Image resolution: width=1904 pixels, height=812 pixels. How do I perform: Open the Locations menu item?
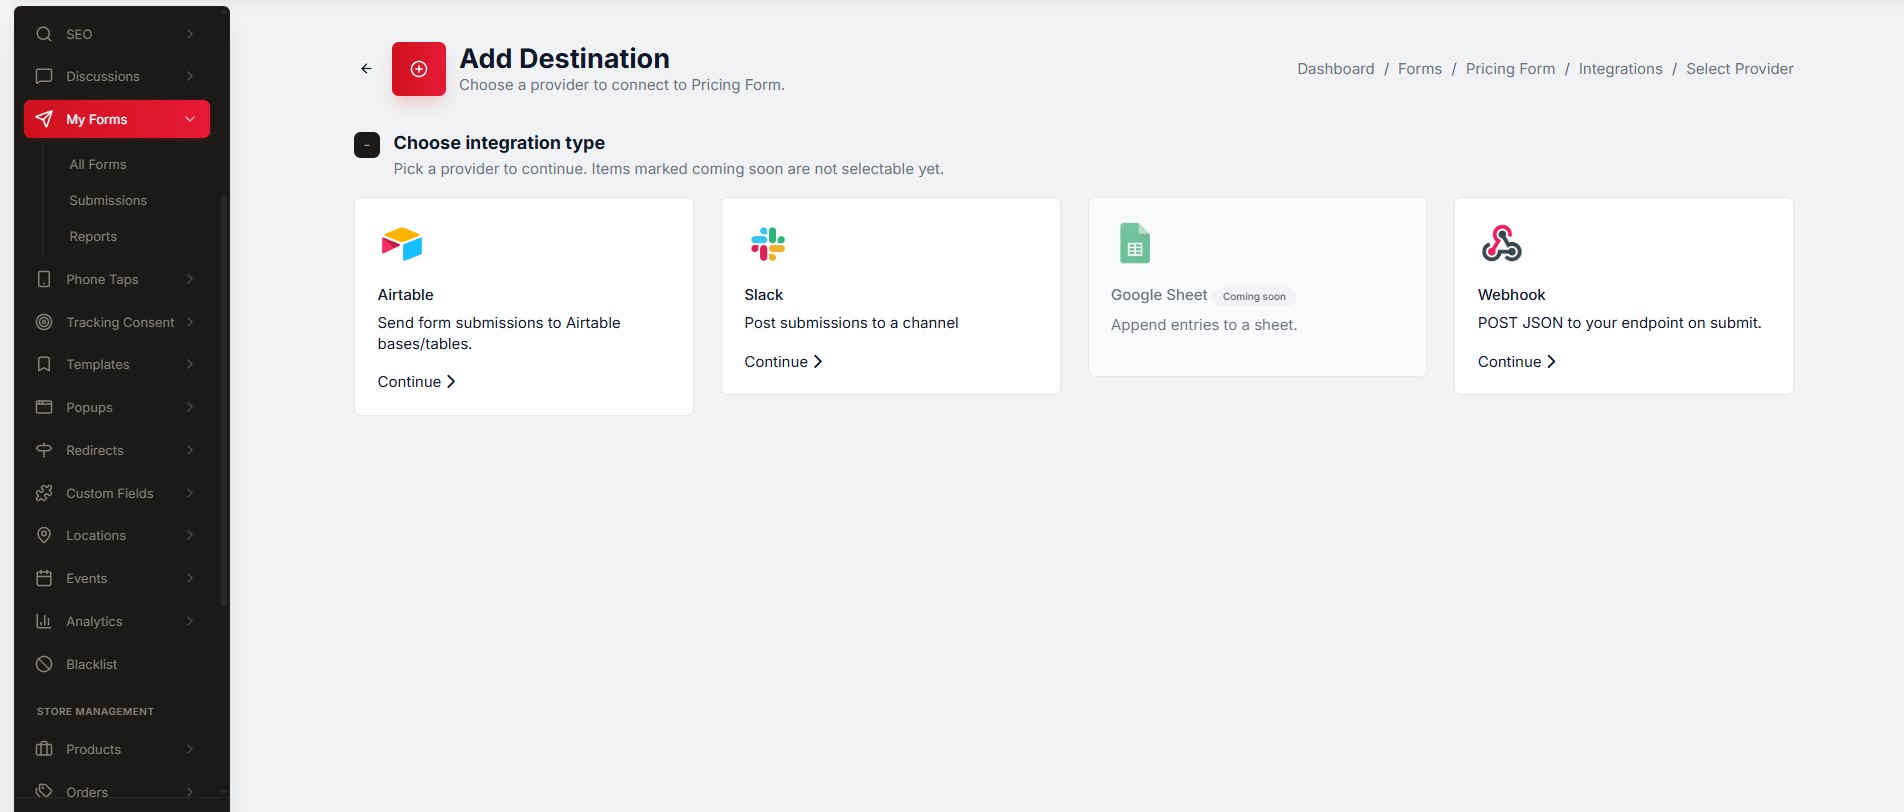[117, 535]
